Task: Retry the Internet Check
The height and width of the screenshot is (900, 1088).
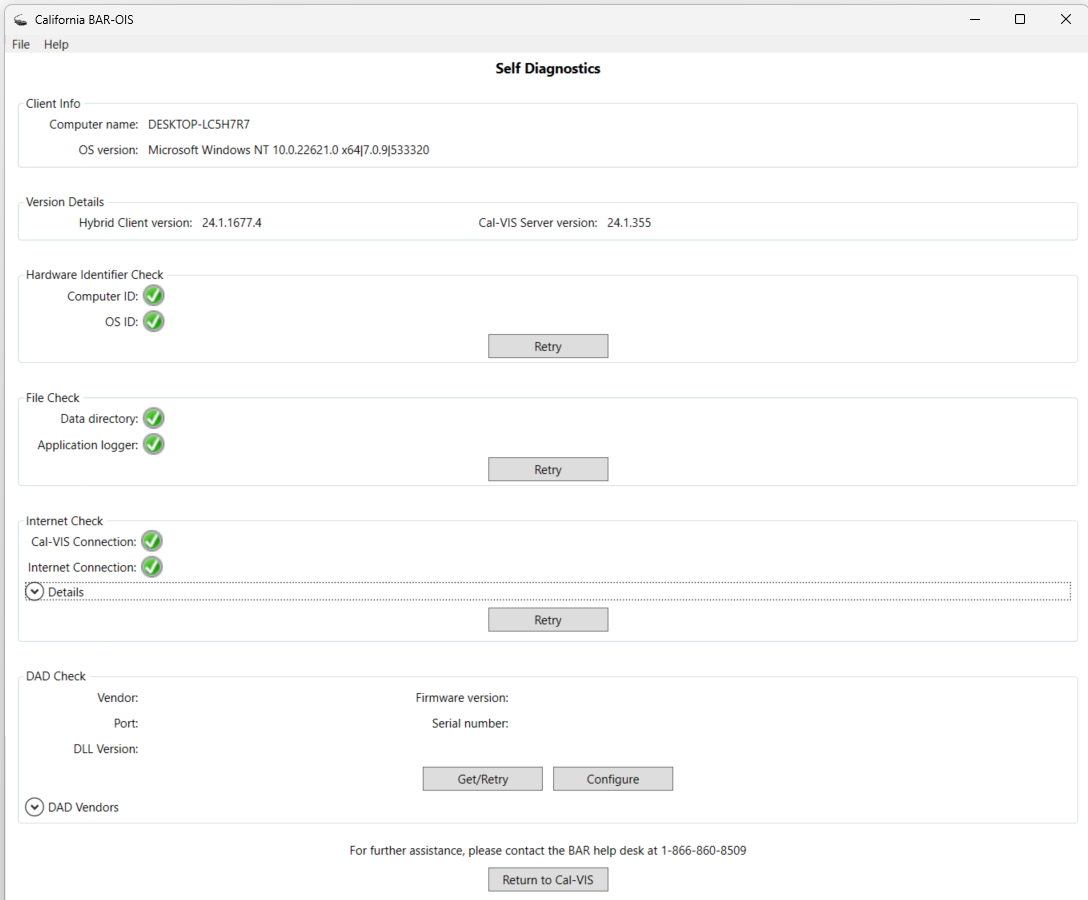Action: 547,620
